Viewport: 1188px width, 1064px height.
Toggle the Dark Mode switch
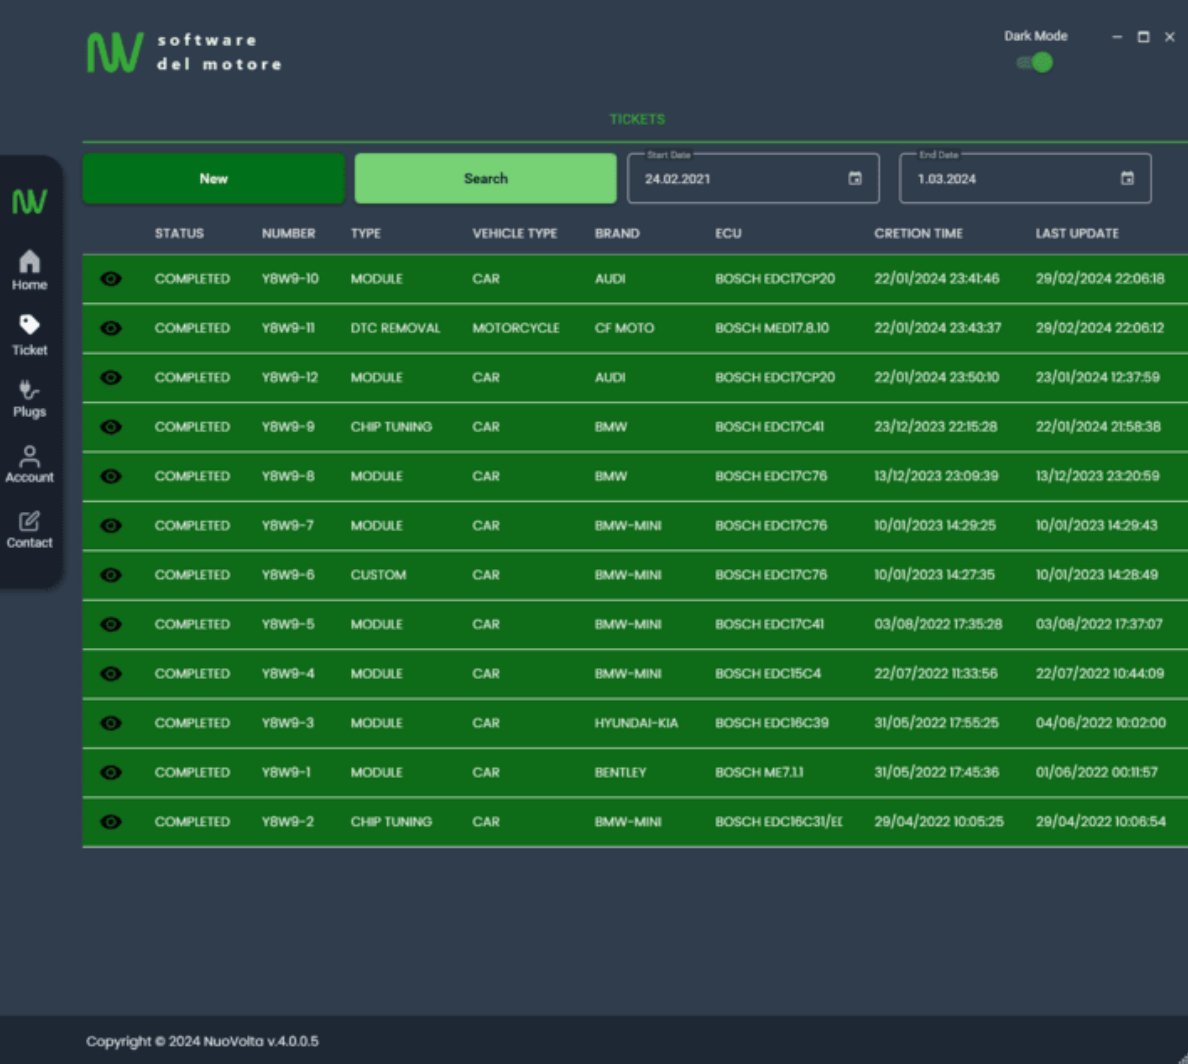1036,63
